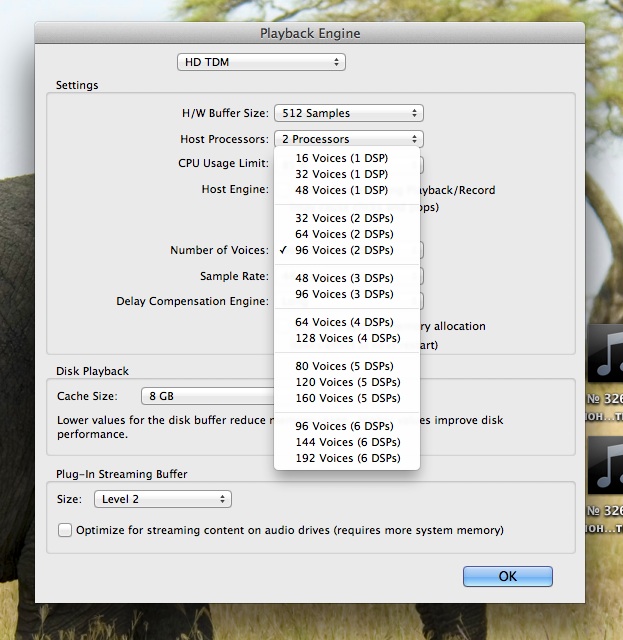Screen dimensions: 623x640
Task: Open the Host Processors dropdown
Action: (x=349, y=139)
